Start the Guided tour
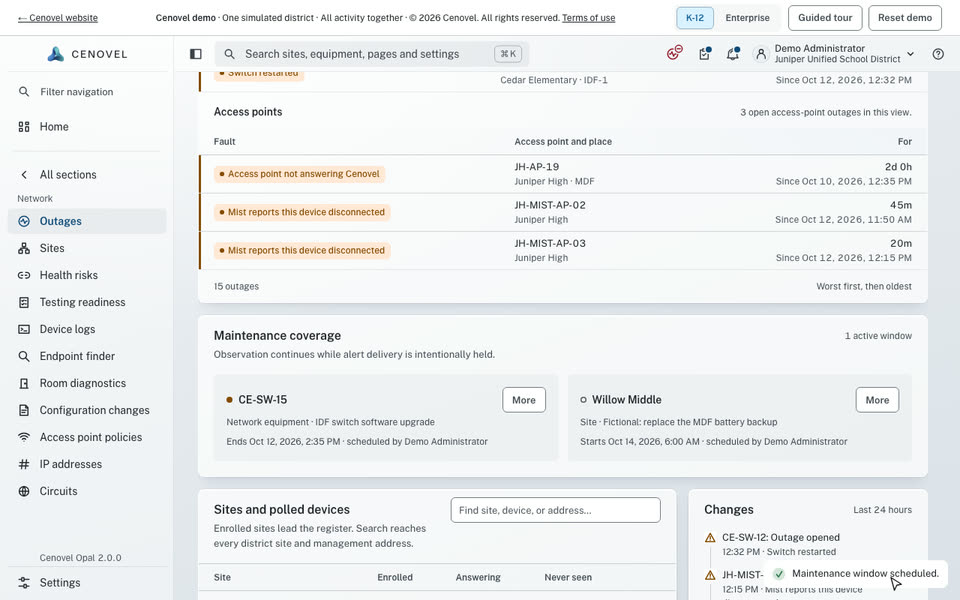This screenshot has width=960, height=600. point(825,18)
